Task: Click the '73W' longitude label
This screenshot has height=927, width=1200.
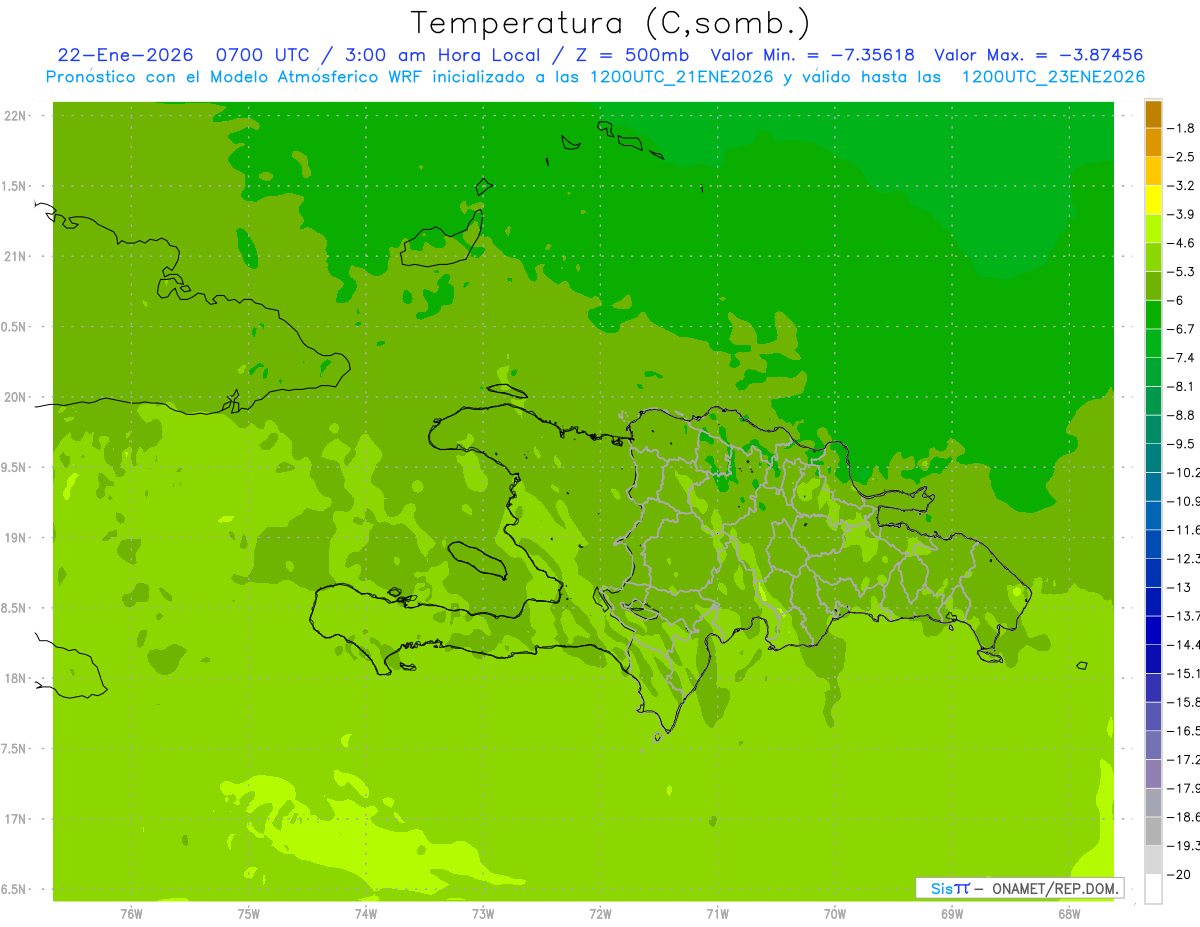Action: pyautogui.click(x=483, y=913)
